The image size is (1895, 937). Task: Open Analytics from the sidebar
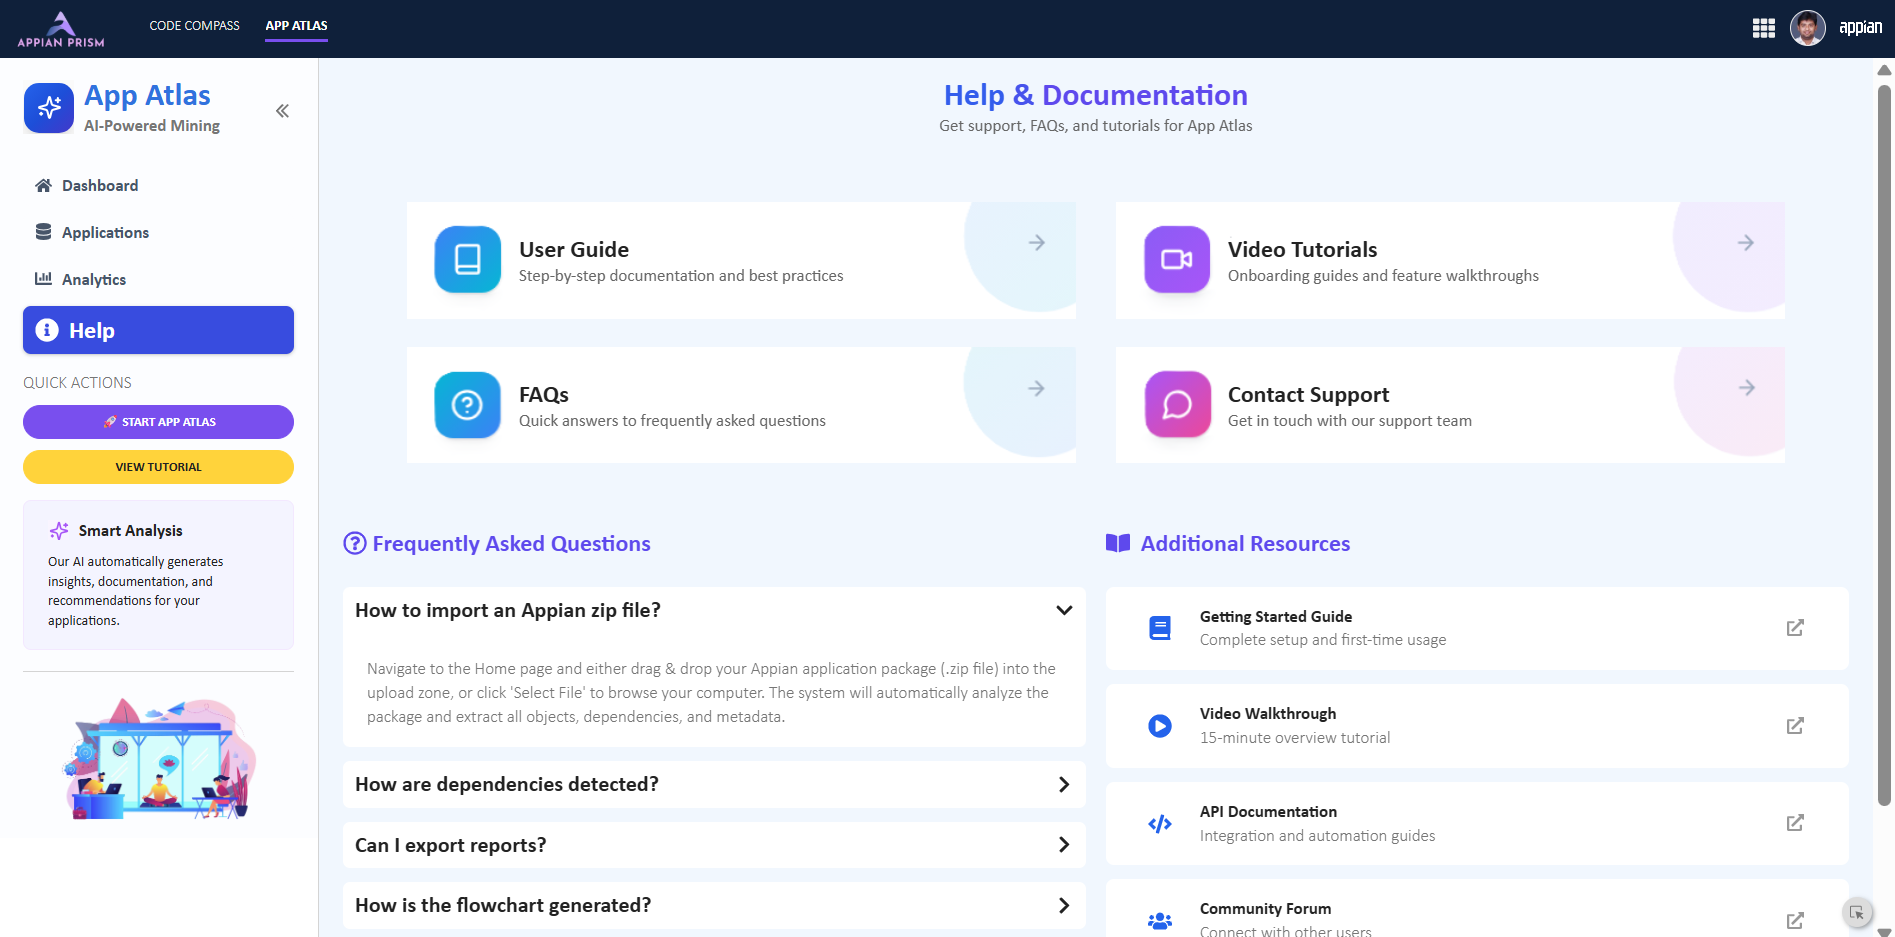[x=94, y=280]
